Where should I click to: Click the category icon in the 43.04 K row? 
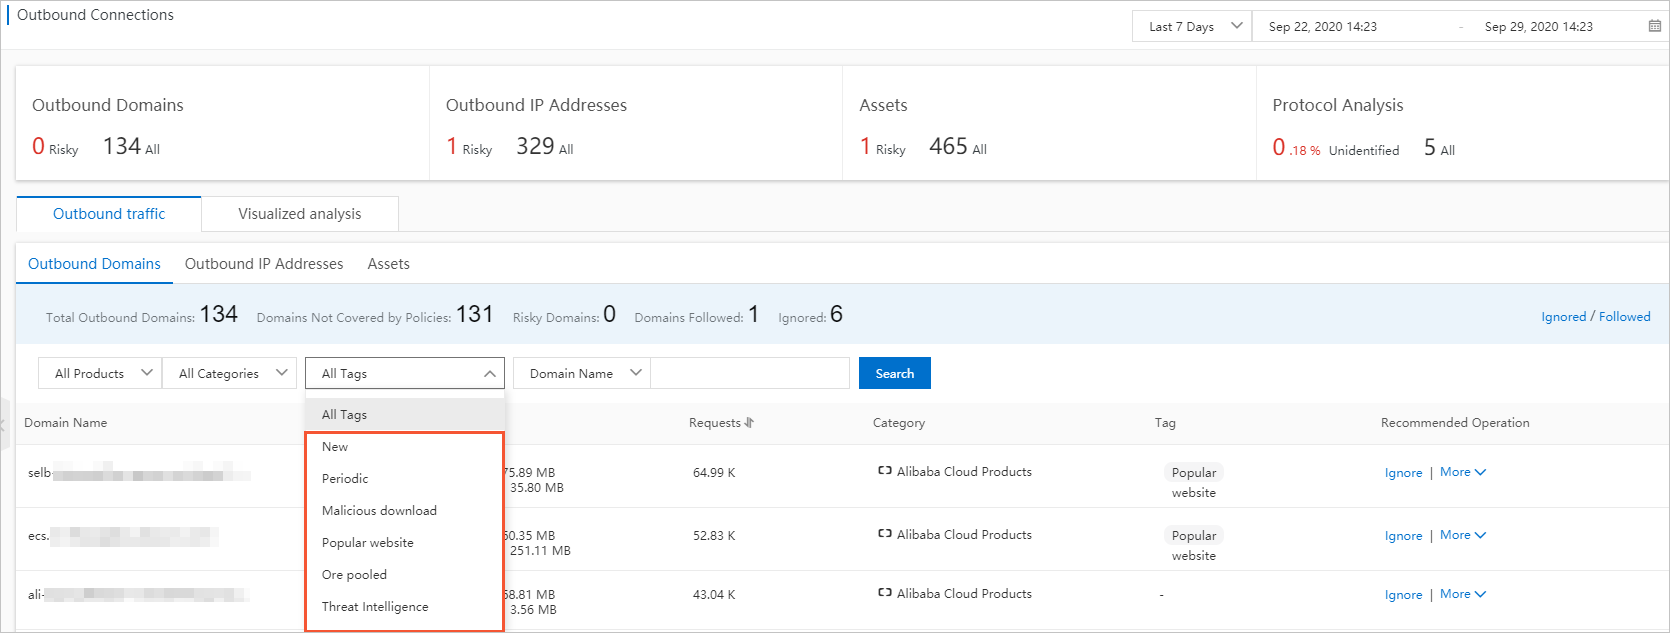[x=884, y=593]
